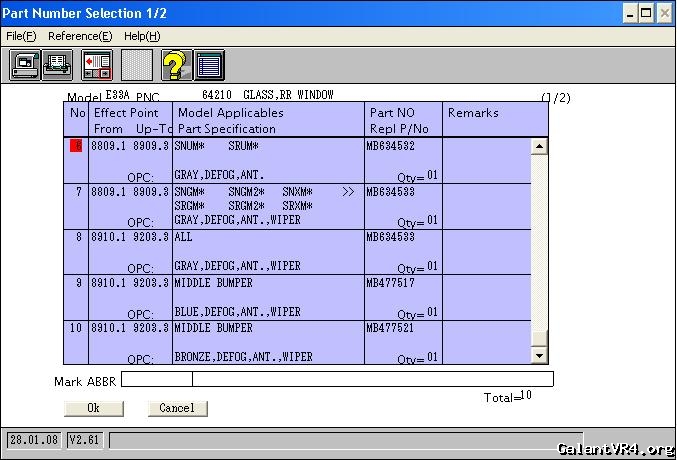Image resolution: width=677 pixels, height=460 pixels.
Task: Open the Help menu
Action: tap(142, 36)
